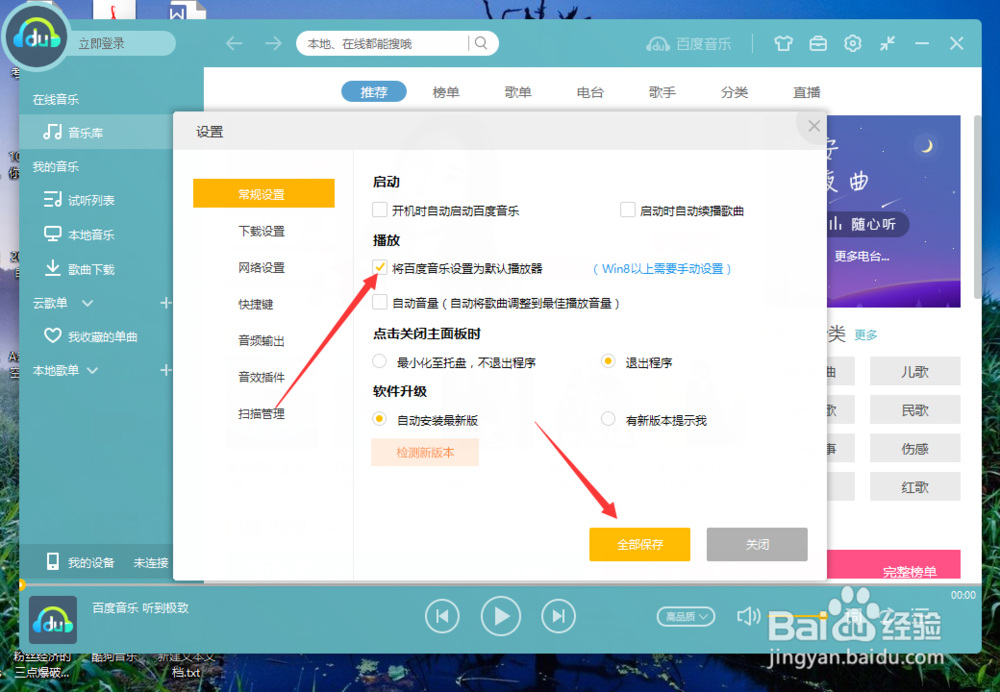
Task: Switch to 歌单 tab
Action: [x=518, y=92]
